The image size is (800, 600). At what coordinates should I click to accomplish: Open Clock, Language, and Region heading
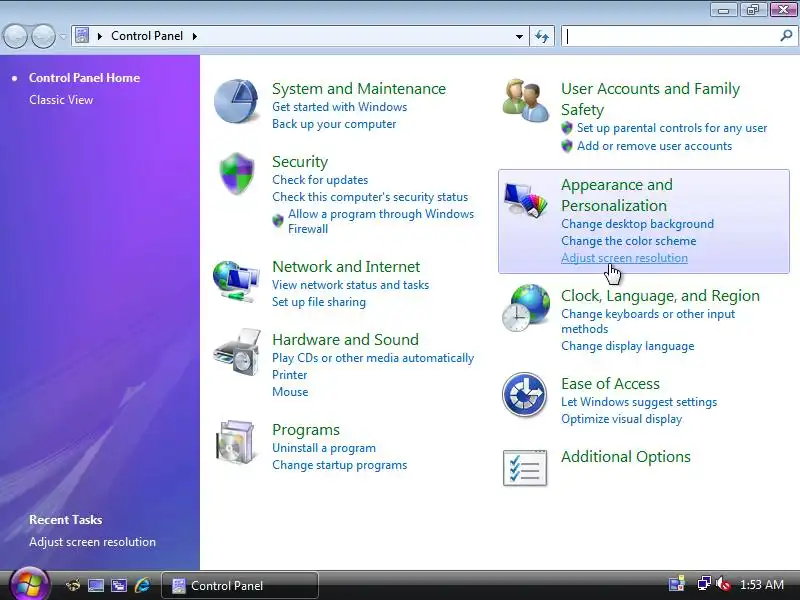tap(660, 296)
